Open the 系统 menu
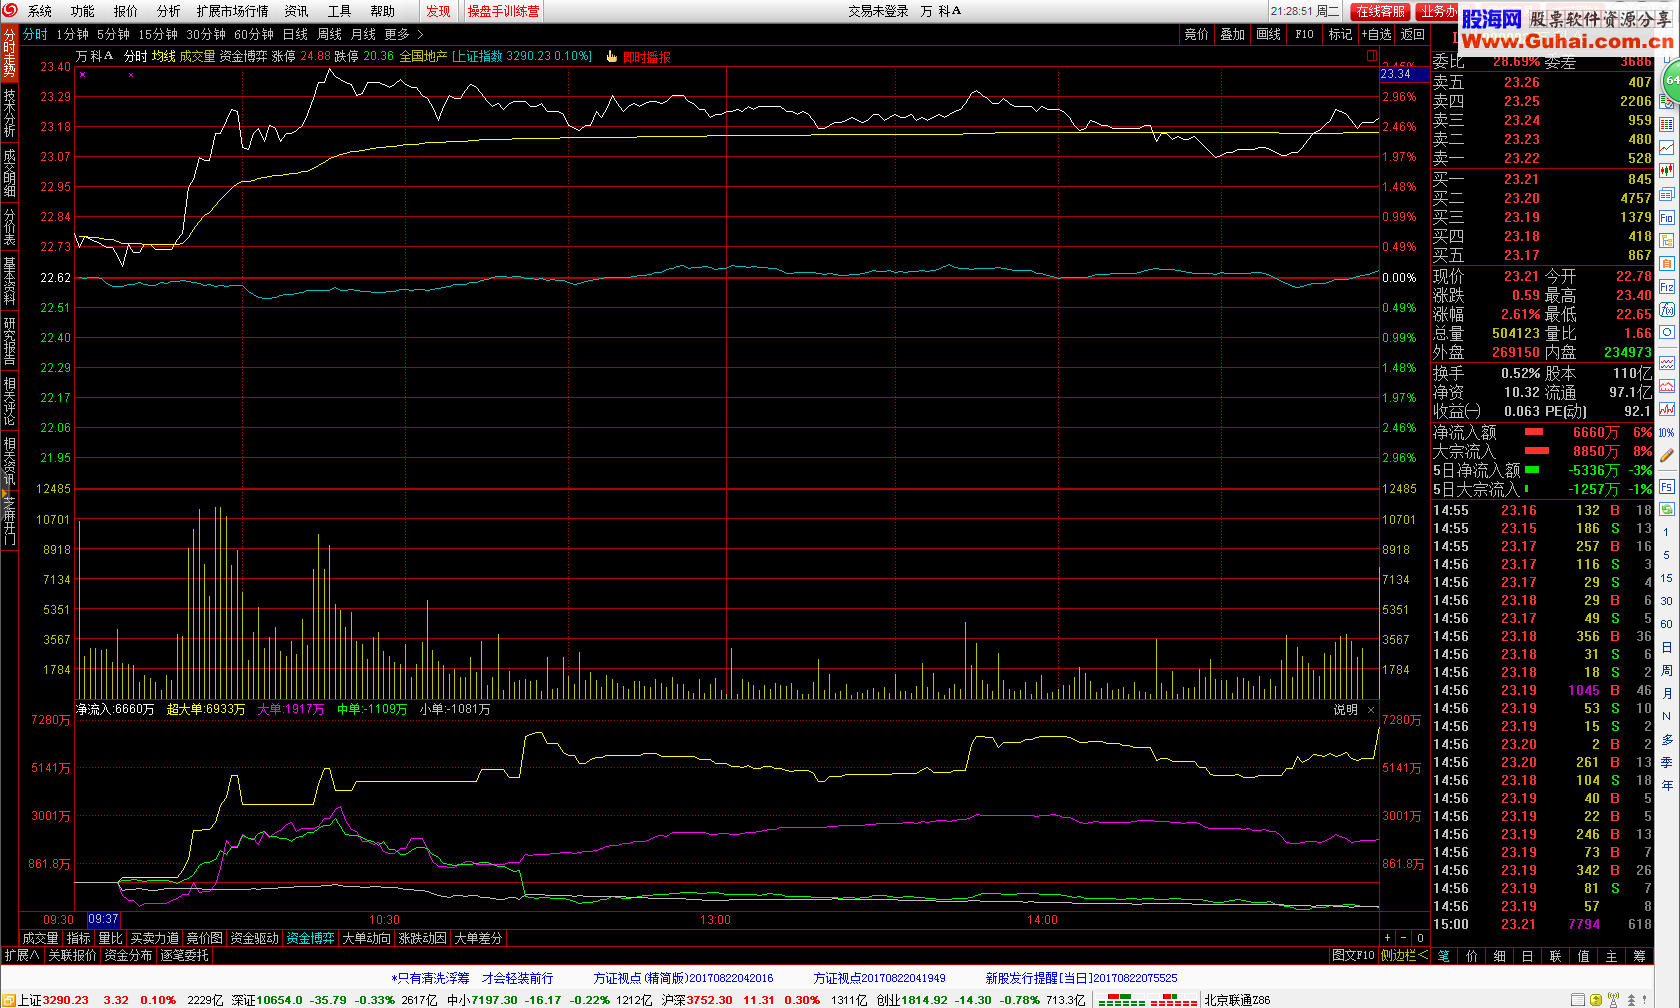1680x1008 pixels. click(x=40, y=11)
